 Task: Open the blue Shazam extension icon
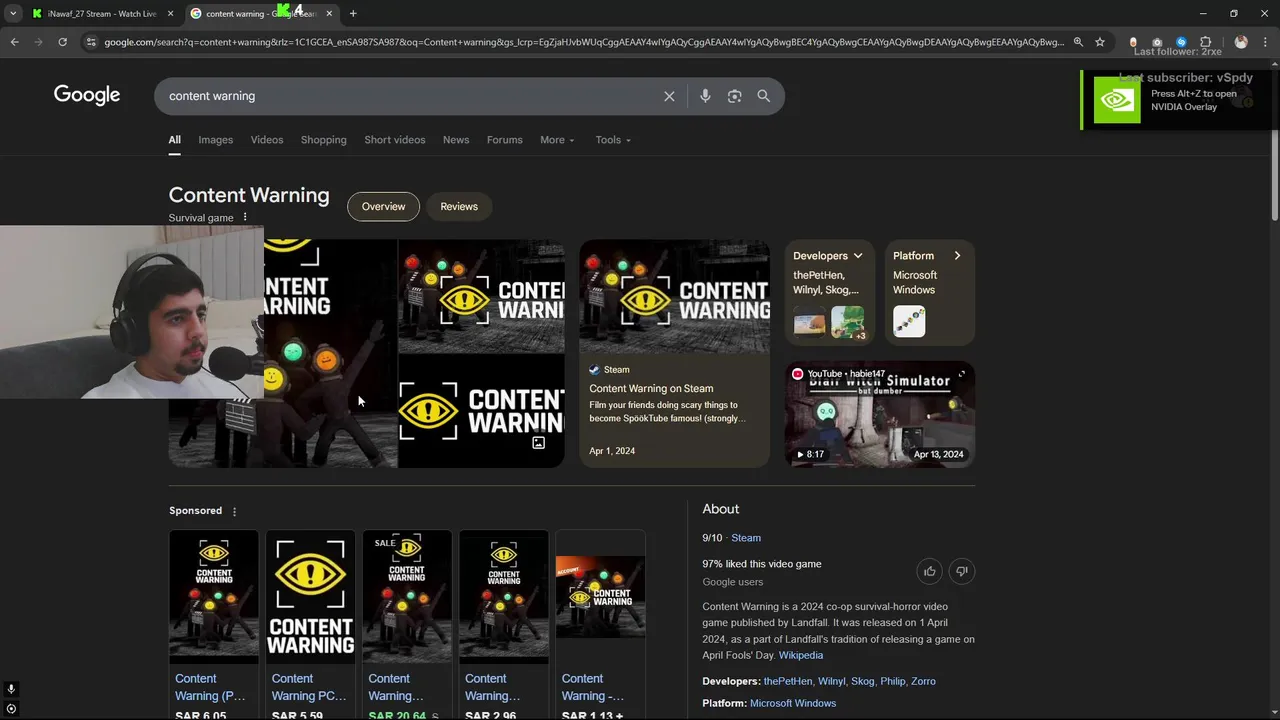pyautogui.click(x=1181, y=42)
